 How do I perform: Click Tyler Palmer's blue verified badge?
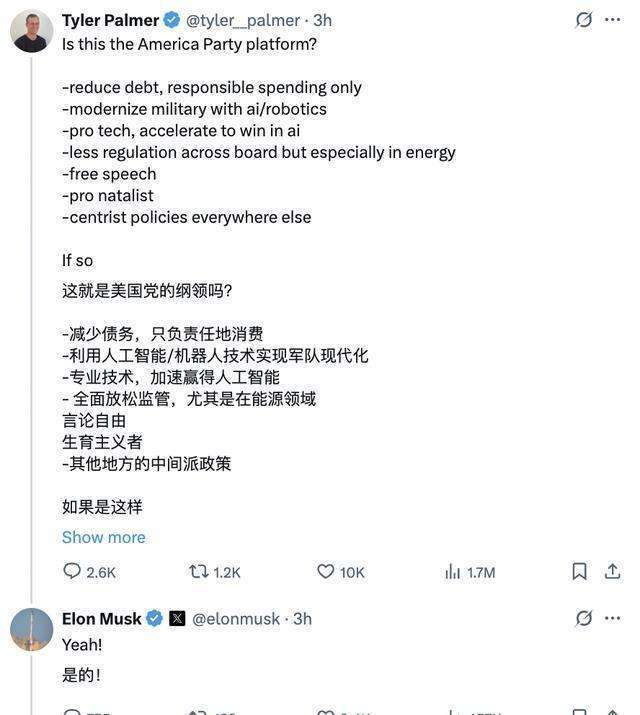[172, 20]
